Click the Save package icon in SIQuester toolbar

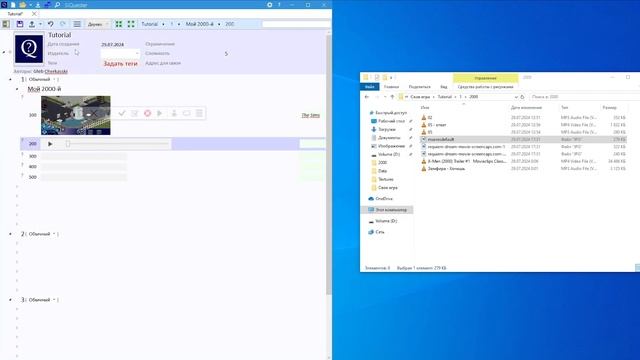(x=20, y=24)
